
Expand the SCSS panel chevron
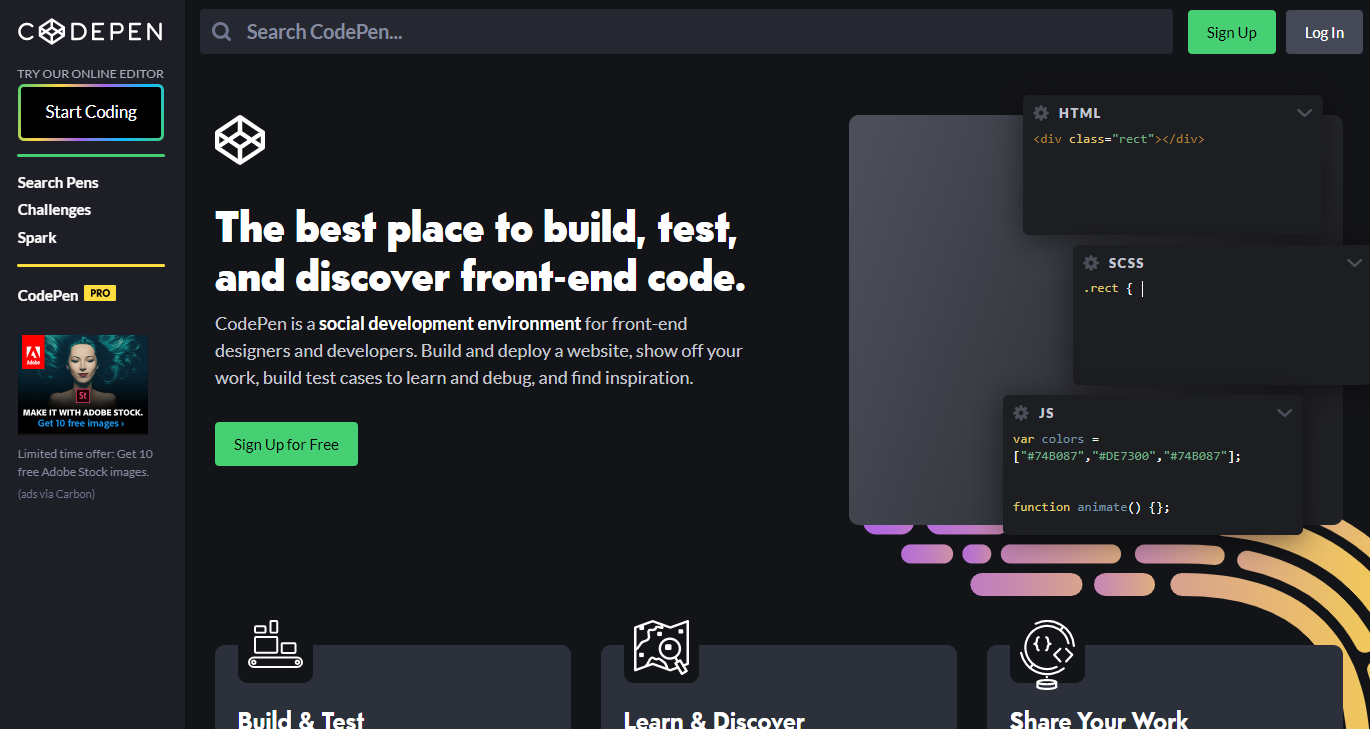(1354, 263)
